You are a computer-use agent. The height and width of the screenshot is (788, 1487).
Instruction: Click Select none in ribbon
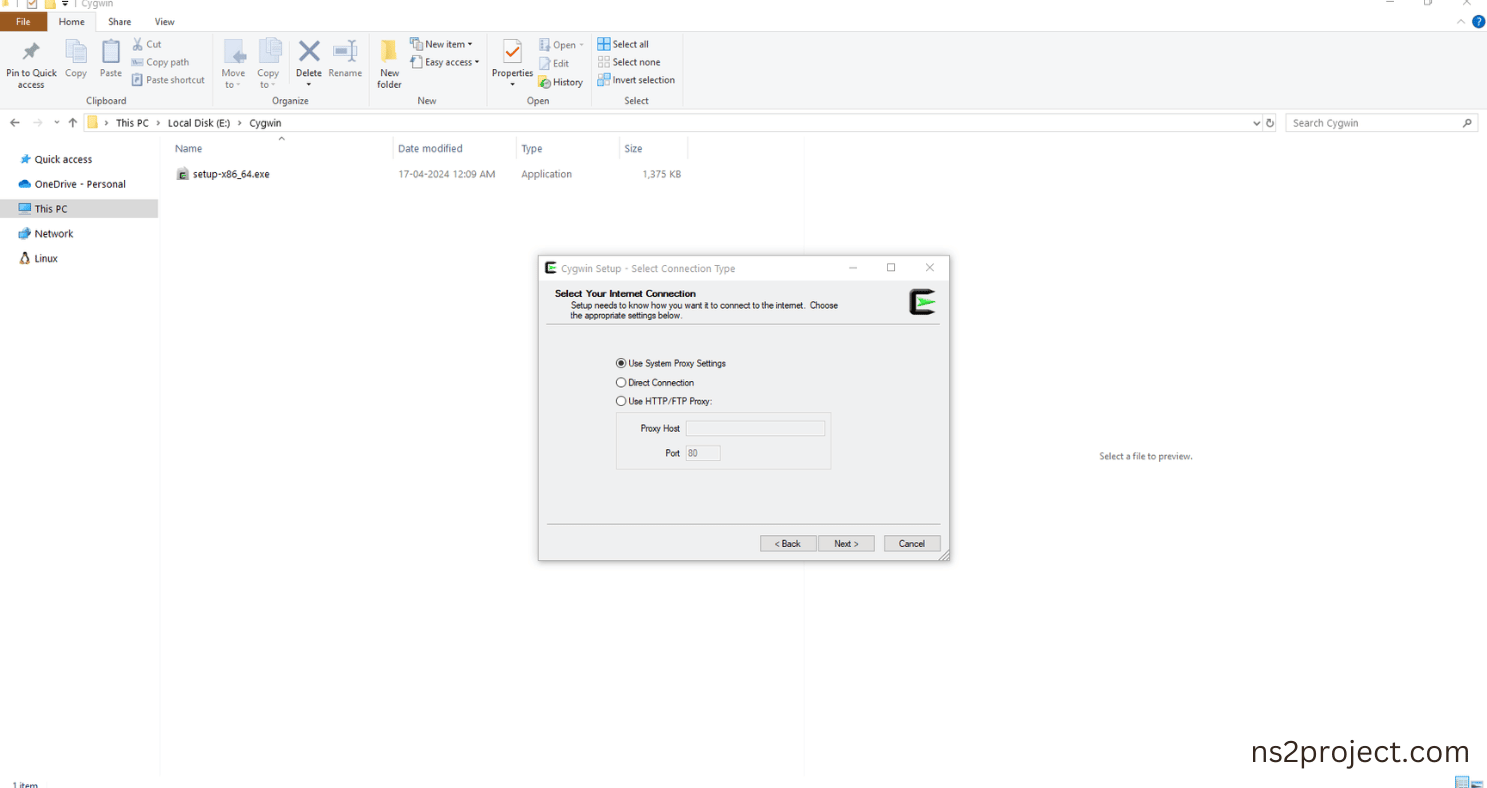pos(629,62)
